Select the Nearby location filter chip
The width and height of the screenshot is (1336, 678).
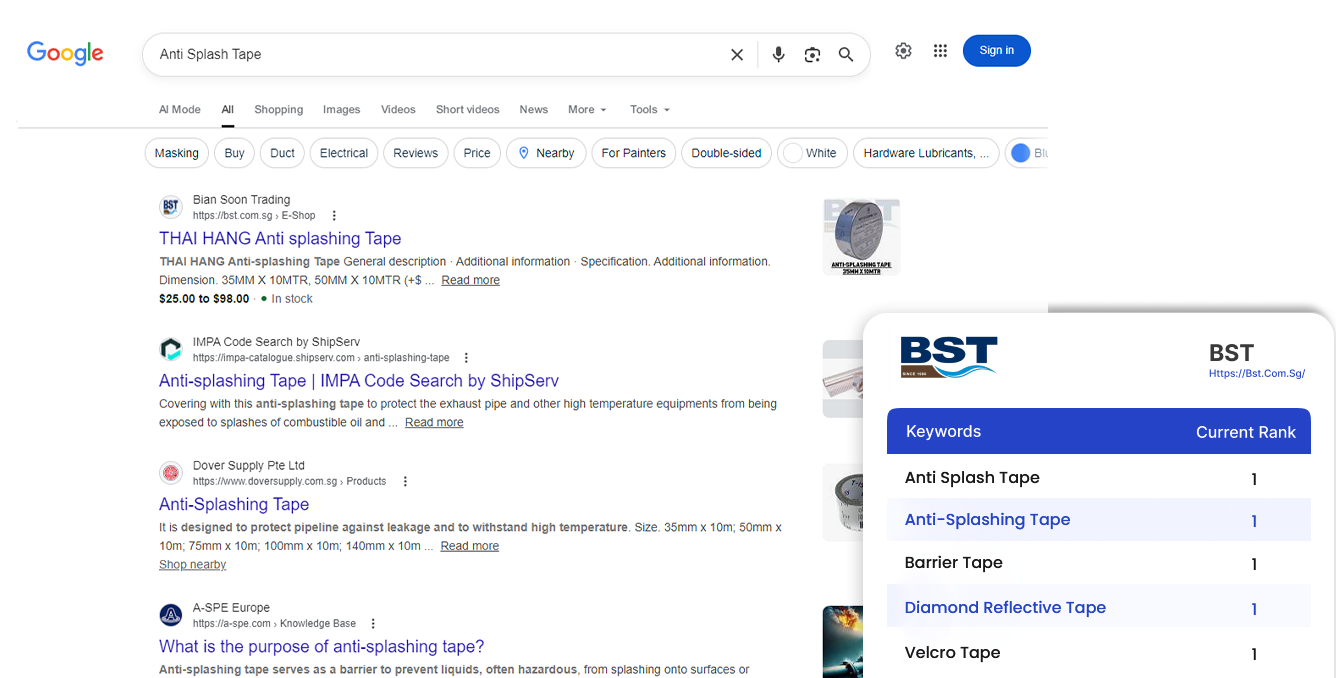546,153
